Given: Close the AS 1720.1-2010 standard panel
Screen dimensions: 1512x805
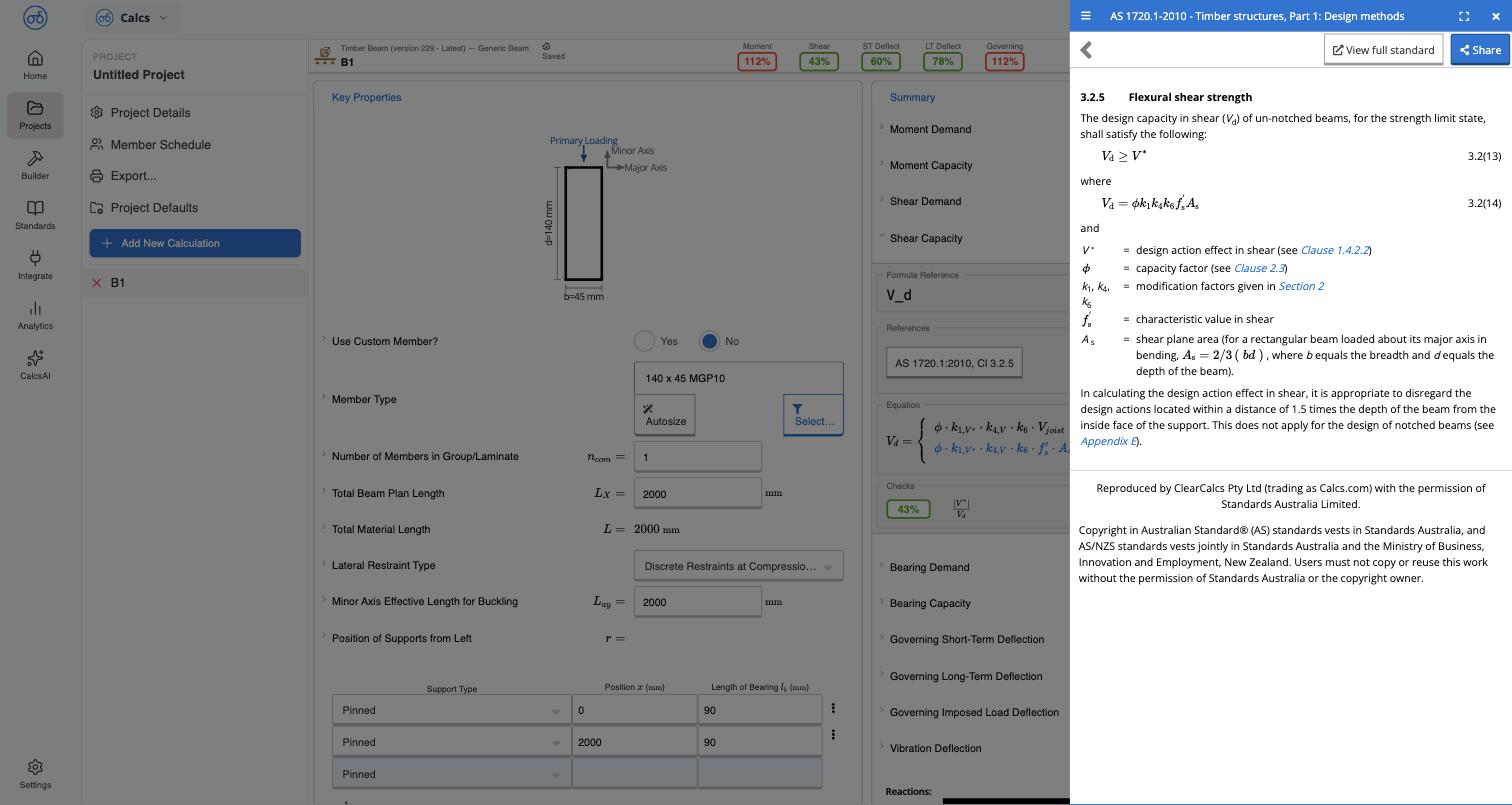Looking at the screenshot, I should [x=1495, y=16].
